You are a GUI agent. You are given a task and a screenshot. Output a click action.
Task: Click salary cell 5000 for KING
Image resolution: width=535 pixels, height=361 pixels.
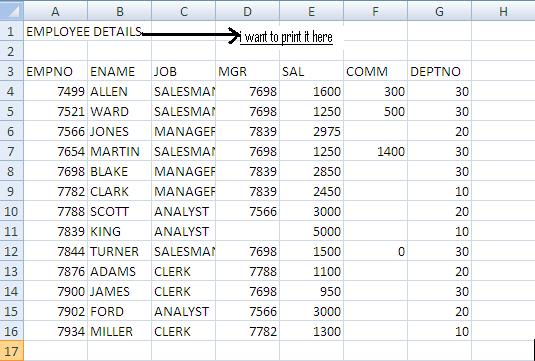[x=312, y=231]
